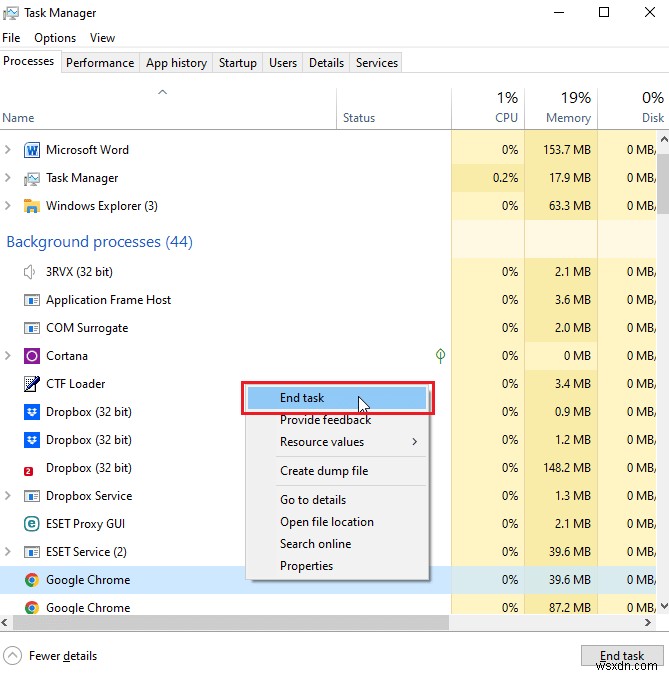Switch to the Performance tab
This screenshot has width=669, height=676.
click(100, 63)
